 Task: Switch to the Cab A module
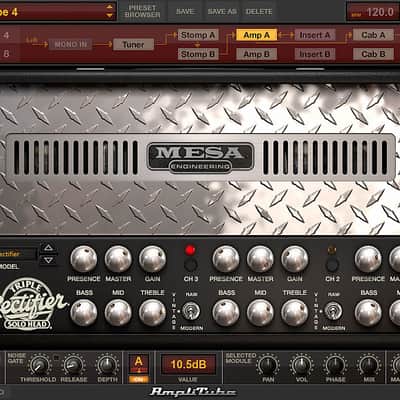coord(373,35)
